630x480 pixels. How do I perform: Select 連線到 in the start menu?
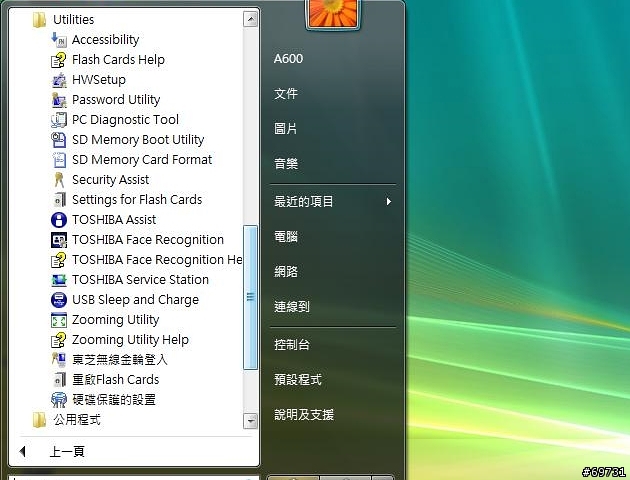pyautogui.click(x=292, y=306)
